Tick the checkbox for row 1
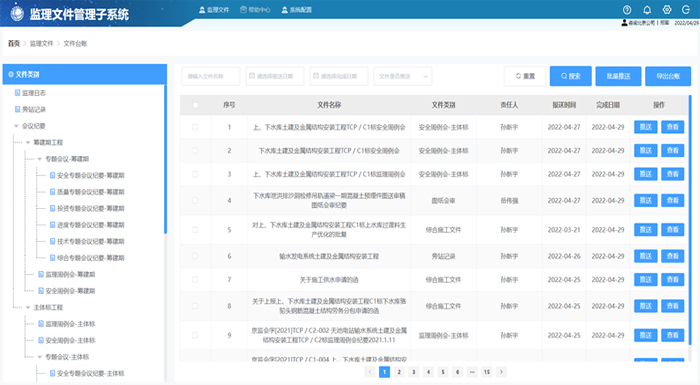 pyautogui.click(x=195, y=127)
